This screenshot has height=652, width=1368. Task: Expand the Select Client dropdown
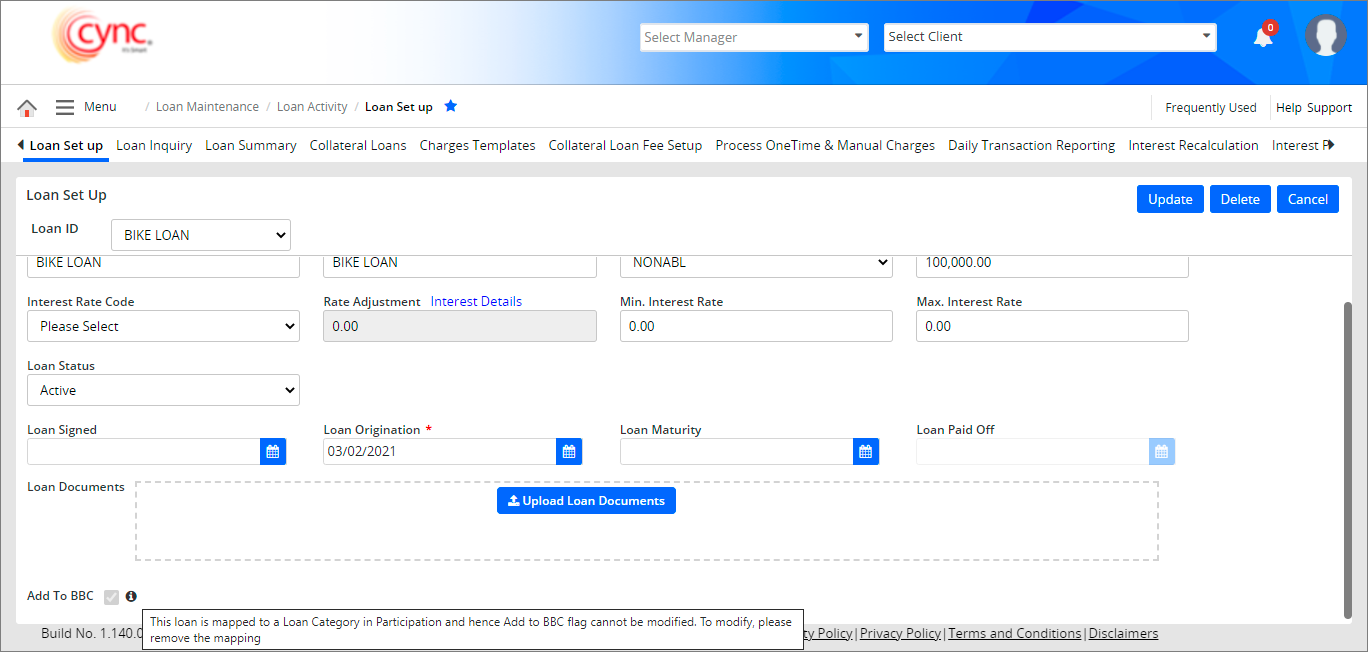(x=1050, y=37)
